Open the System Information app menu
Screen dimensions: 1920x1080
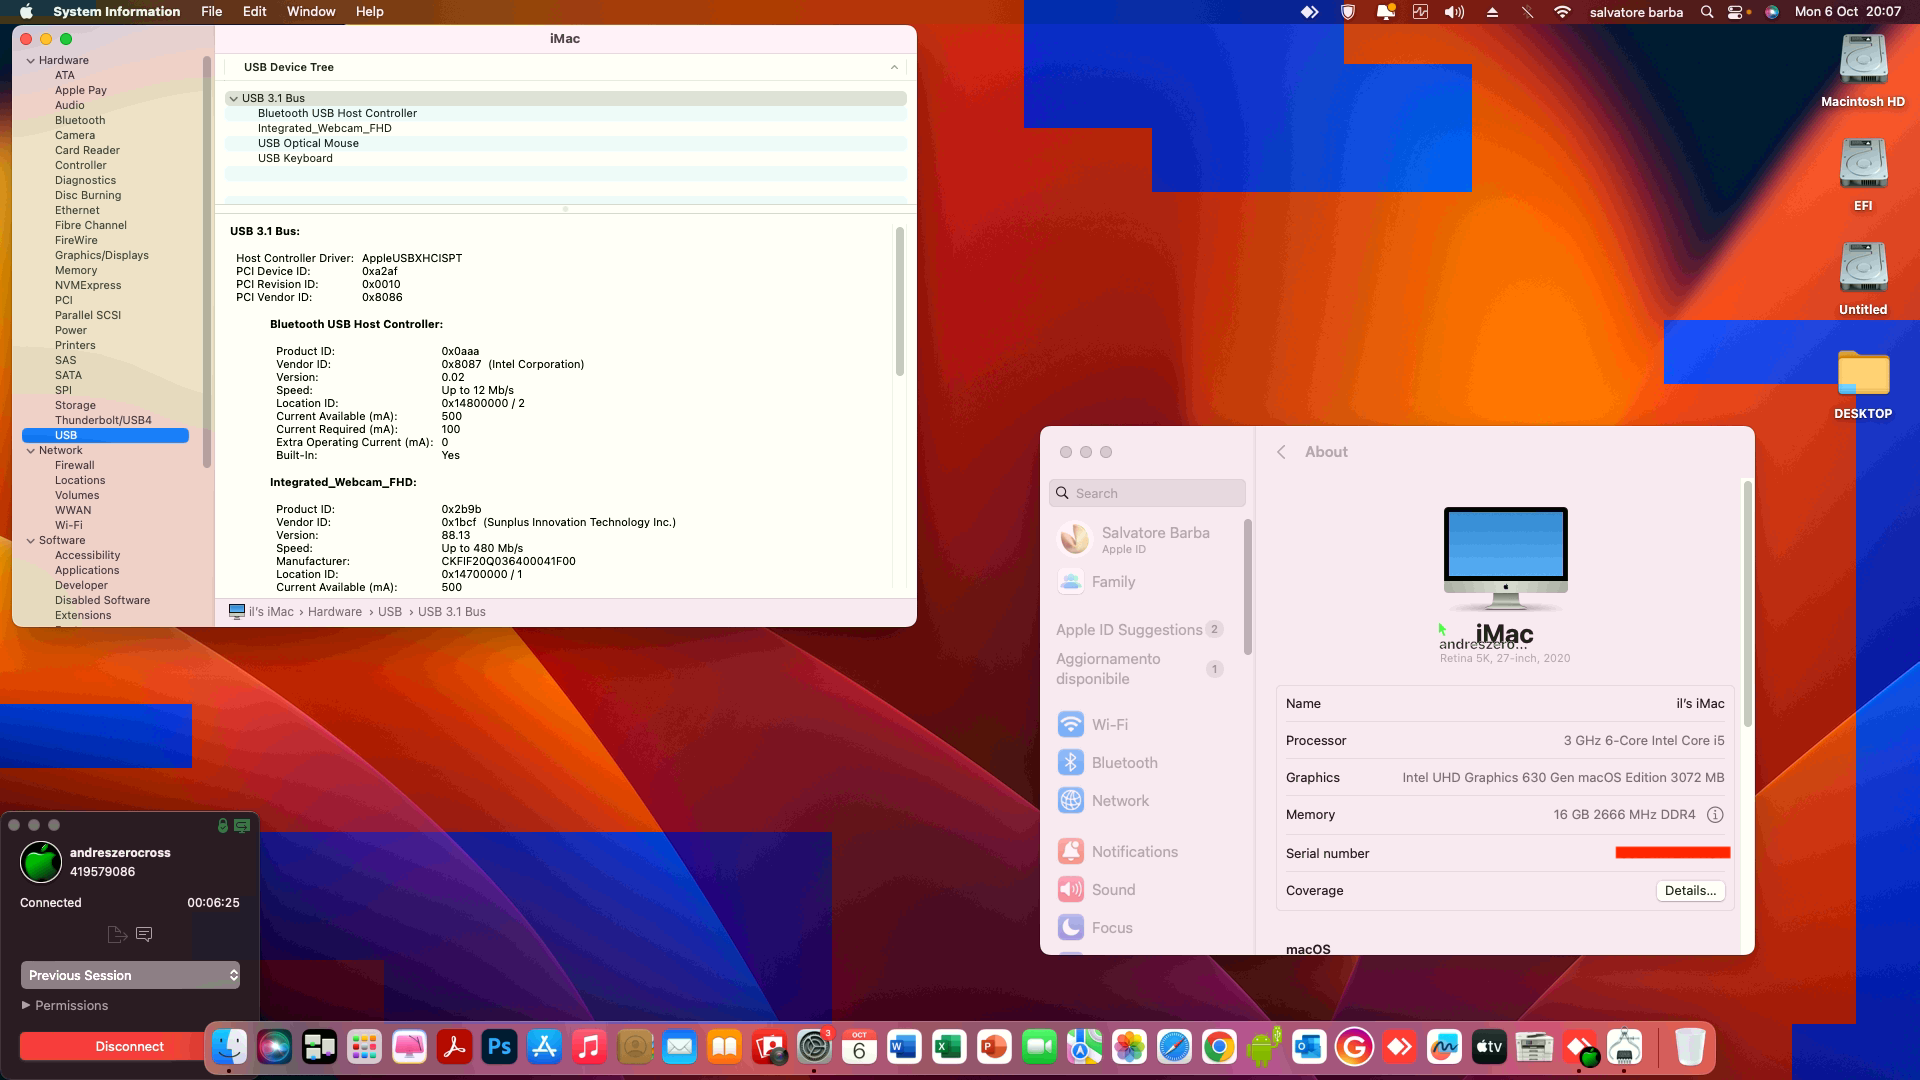117,12
